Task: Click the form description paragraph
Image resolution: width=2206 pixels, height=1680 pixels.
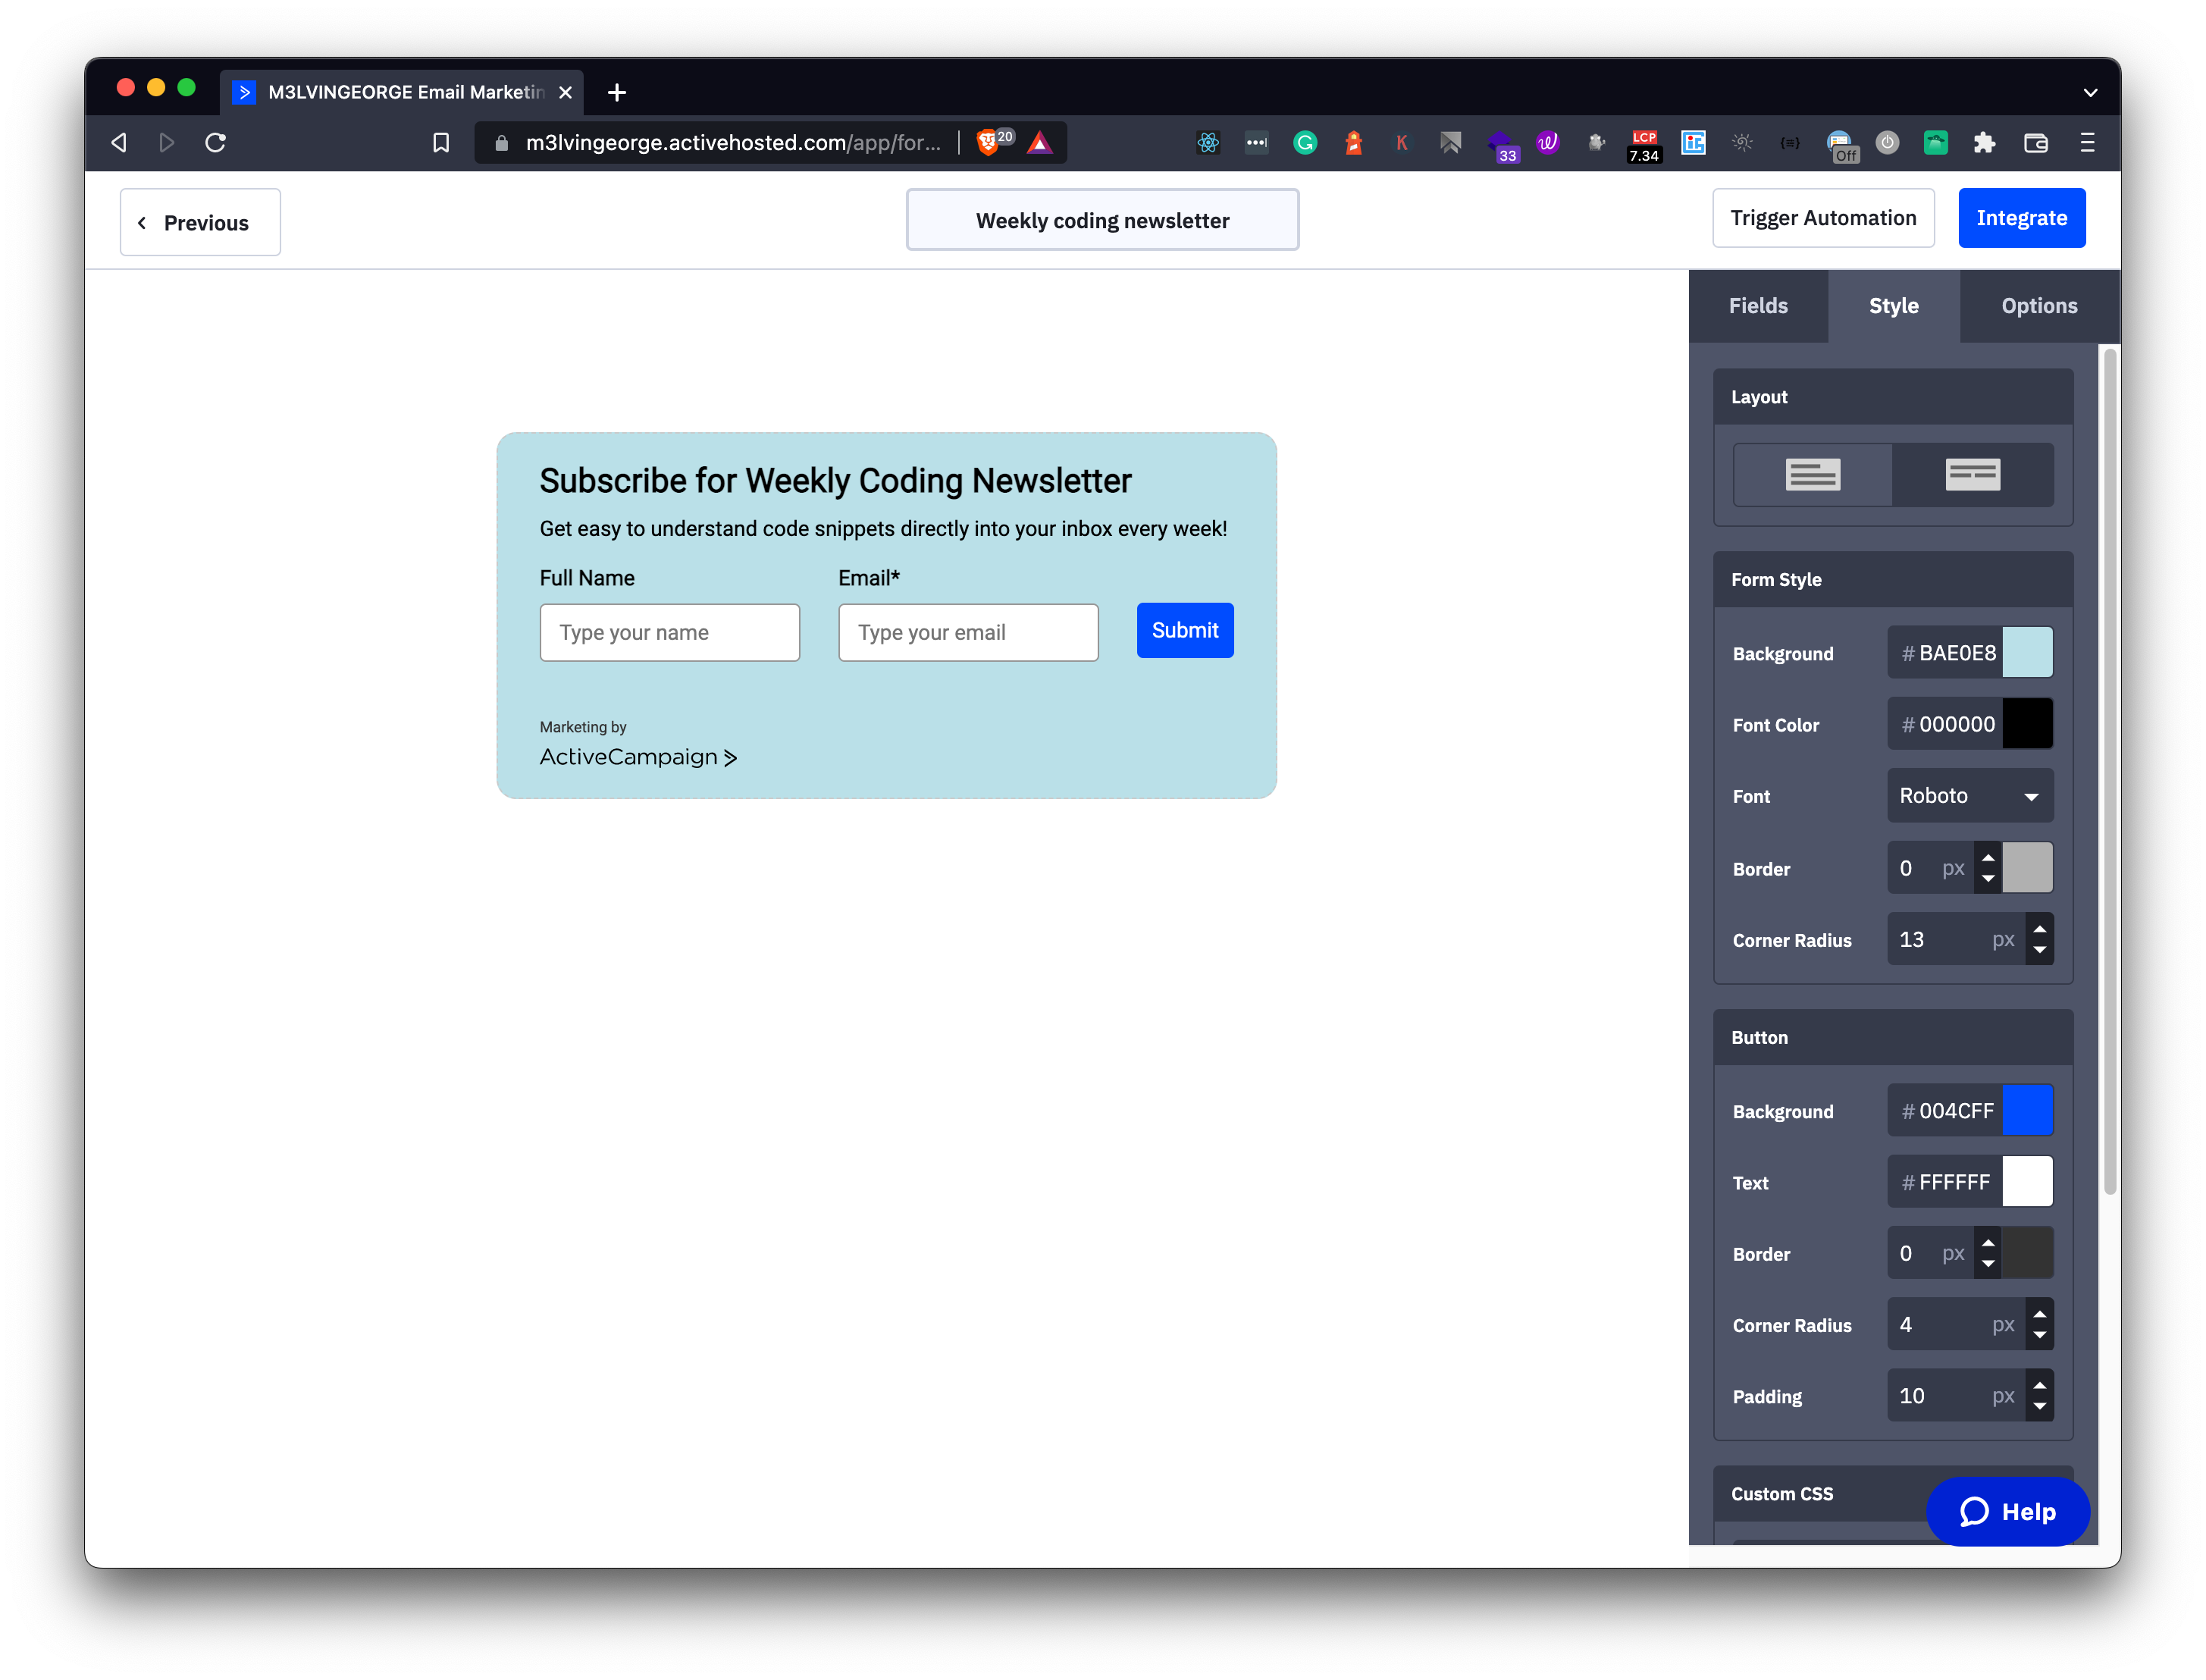Action: click(883, 529)
